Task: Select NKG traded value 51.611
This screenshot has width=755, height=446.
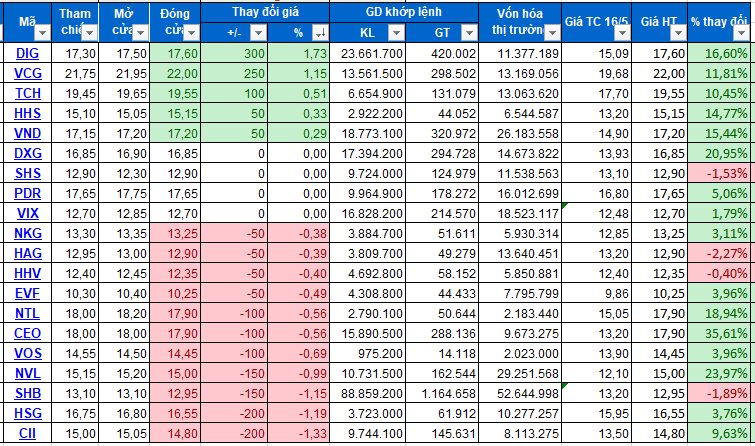Action: click(442, 234)
